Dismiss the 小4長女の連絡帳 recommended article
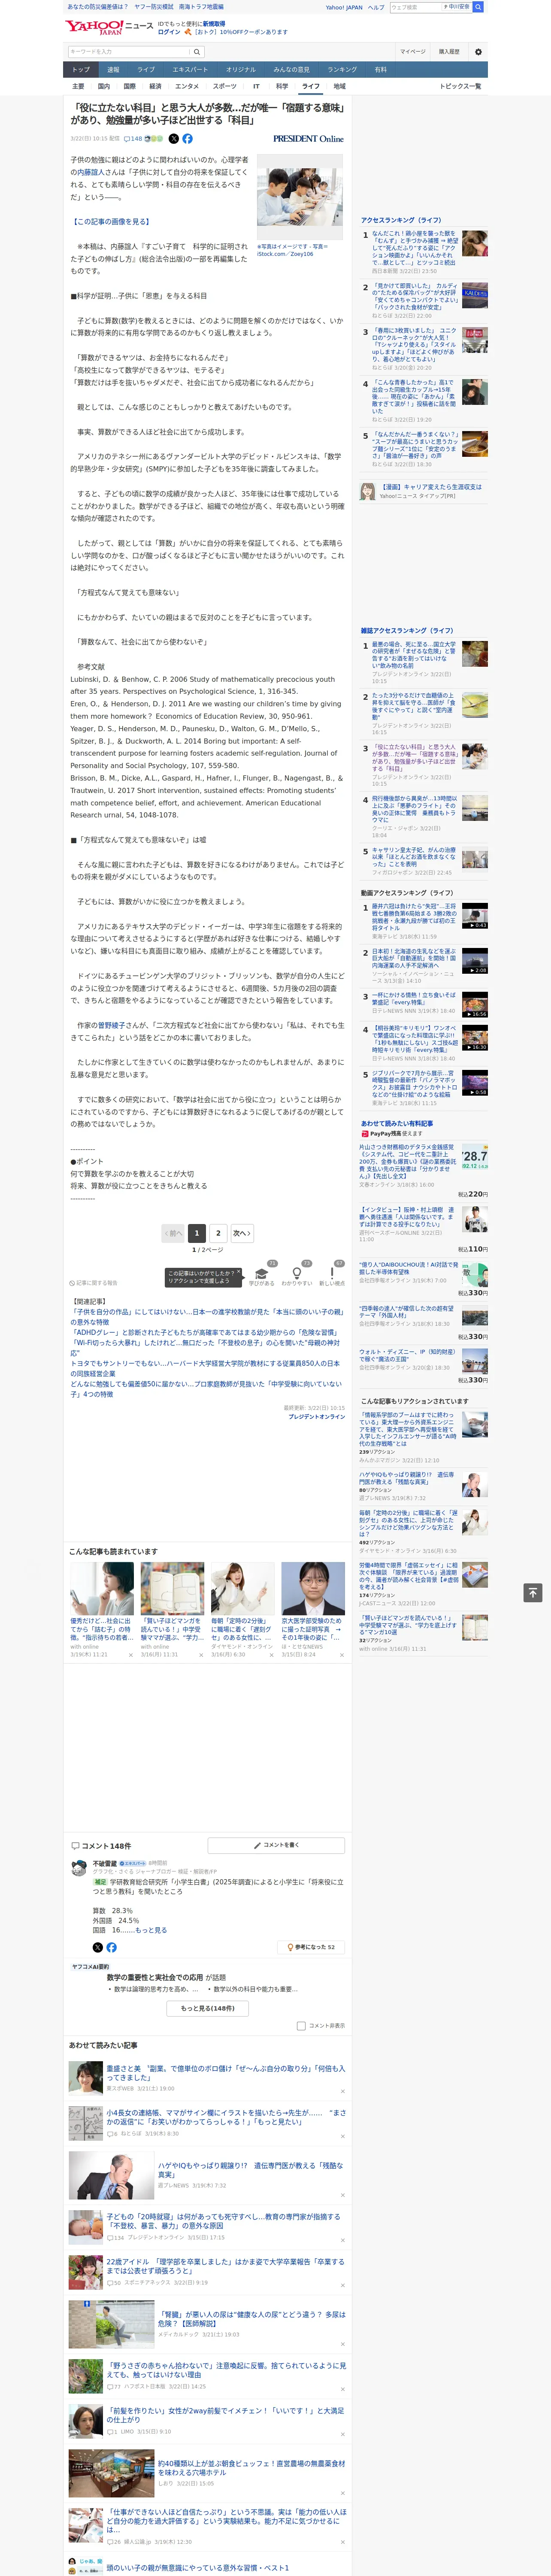551x2576 pixels. click(342, 2137)
